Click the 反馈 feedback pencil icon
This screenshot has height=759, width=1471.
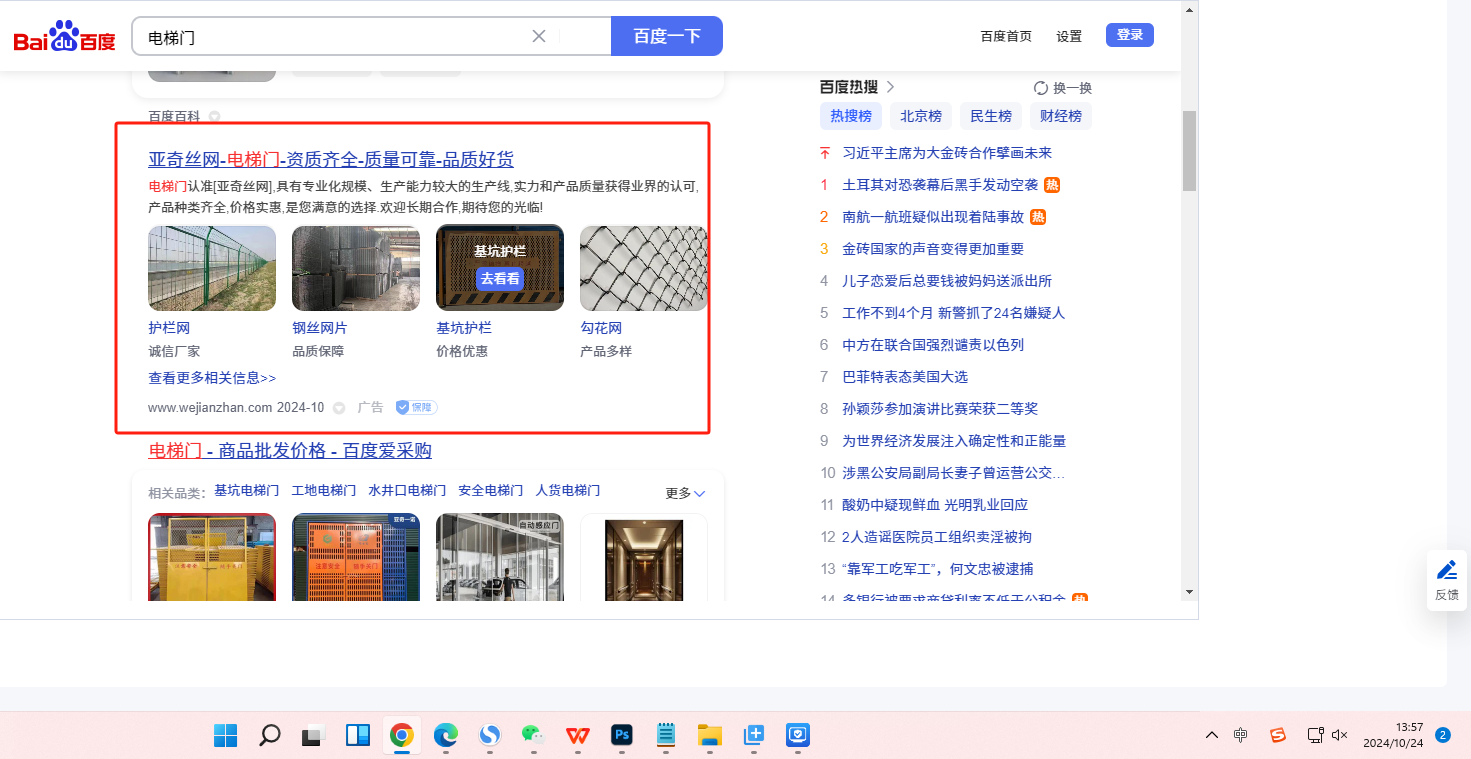tap(1446, 570)
